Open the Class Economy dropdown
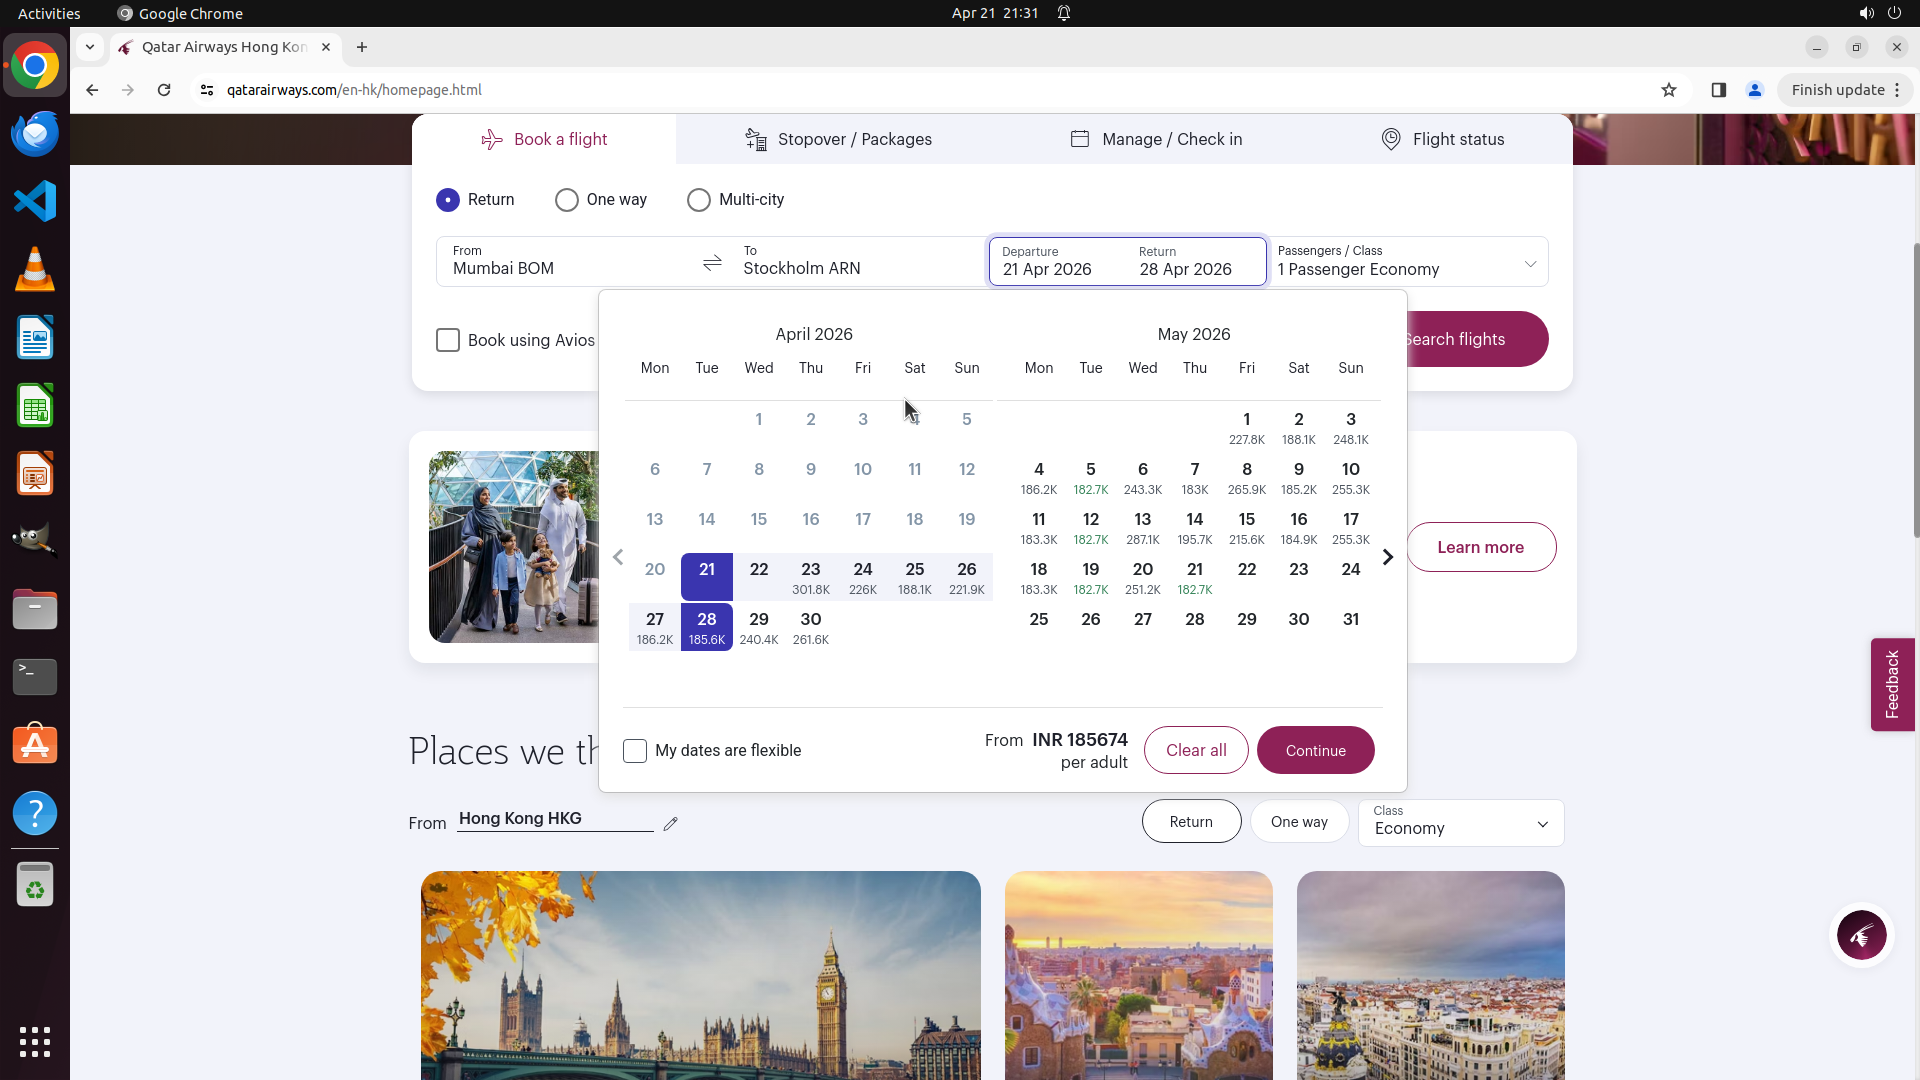1920x1080 pixels. tap(1460, 823)
